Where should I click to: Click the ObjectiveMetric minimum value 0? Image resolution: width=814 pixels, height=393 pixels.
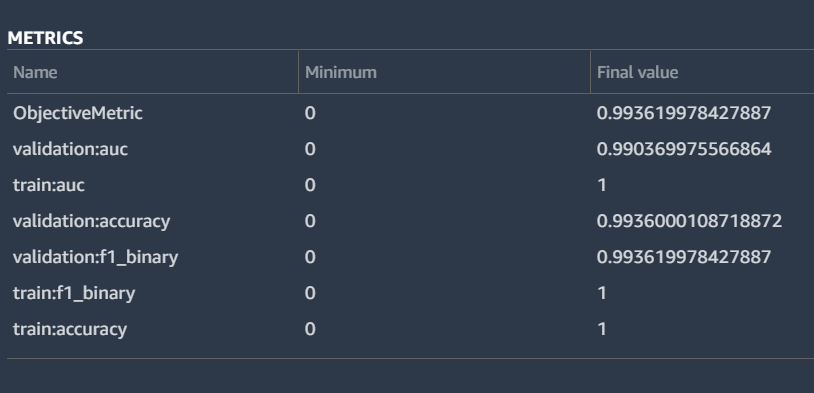[310, 113]
